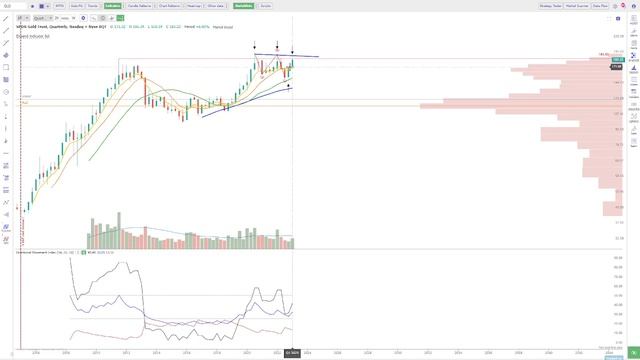Image resolution: width=640 pixels, height=360 pixels.
Task: Toggle Candle Patterns recognition
Action: tap(139, 6)
